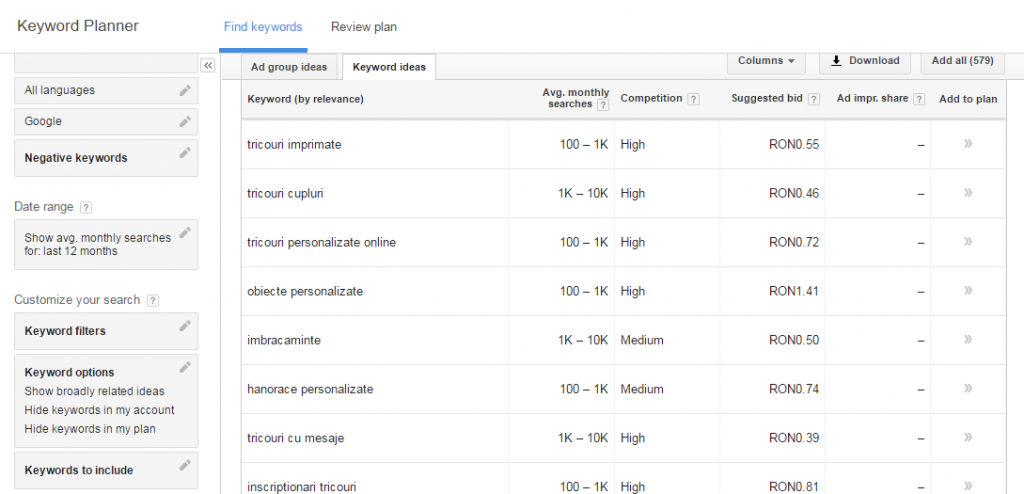1024x494 pixels.
Task: Select keyword tricouri personalizate online
Action: tap(321, 243)
